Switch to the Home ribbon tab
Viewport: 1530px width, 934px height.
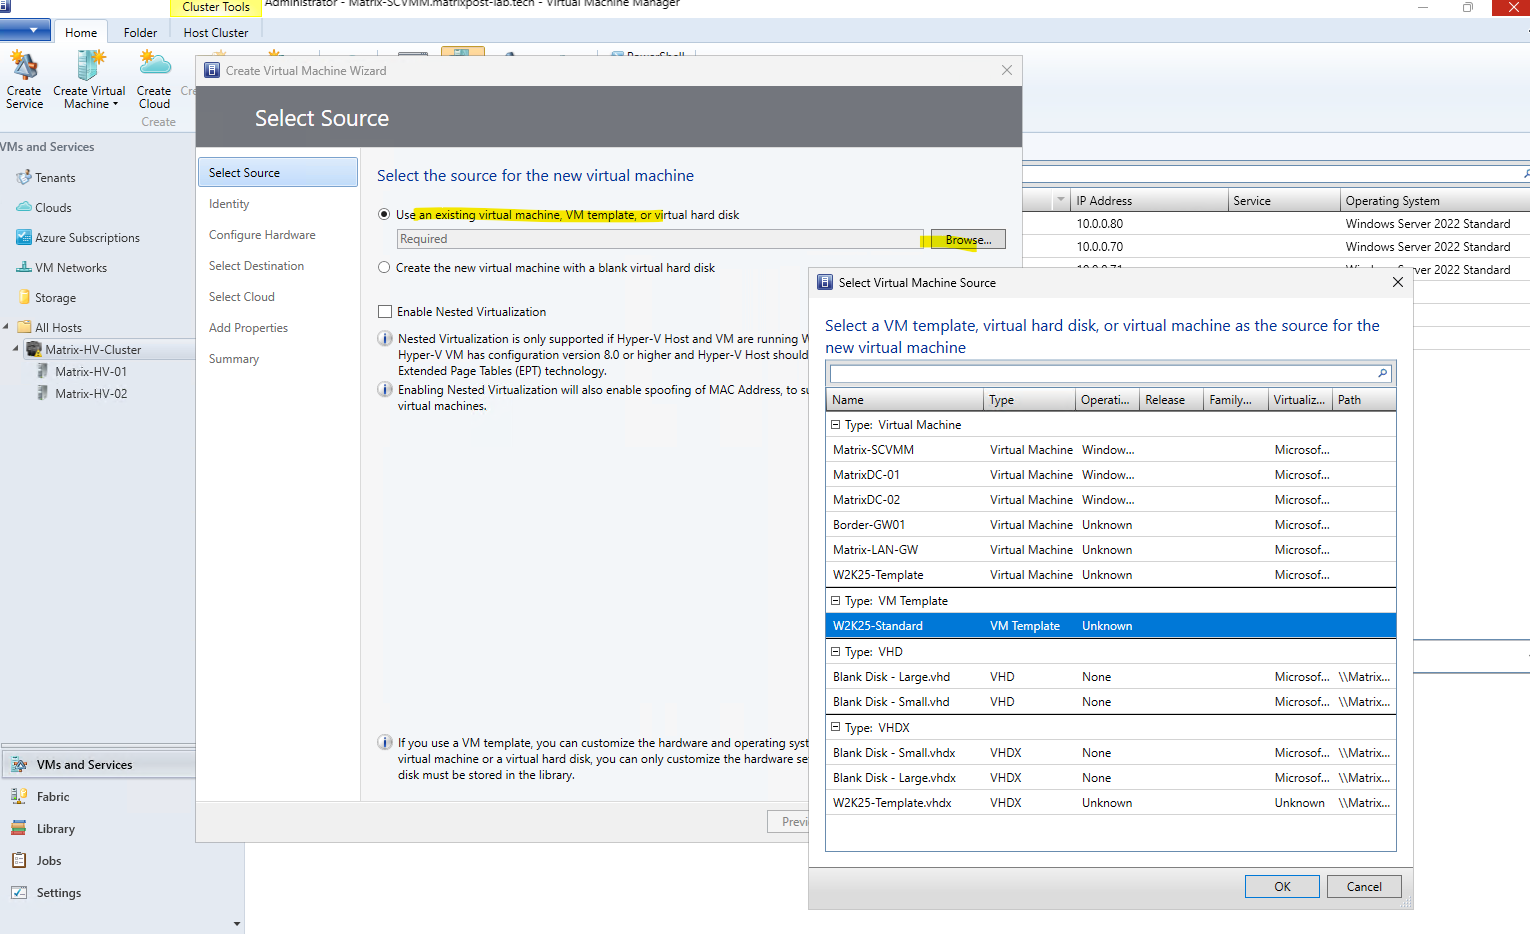[81, 33]
